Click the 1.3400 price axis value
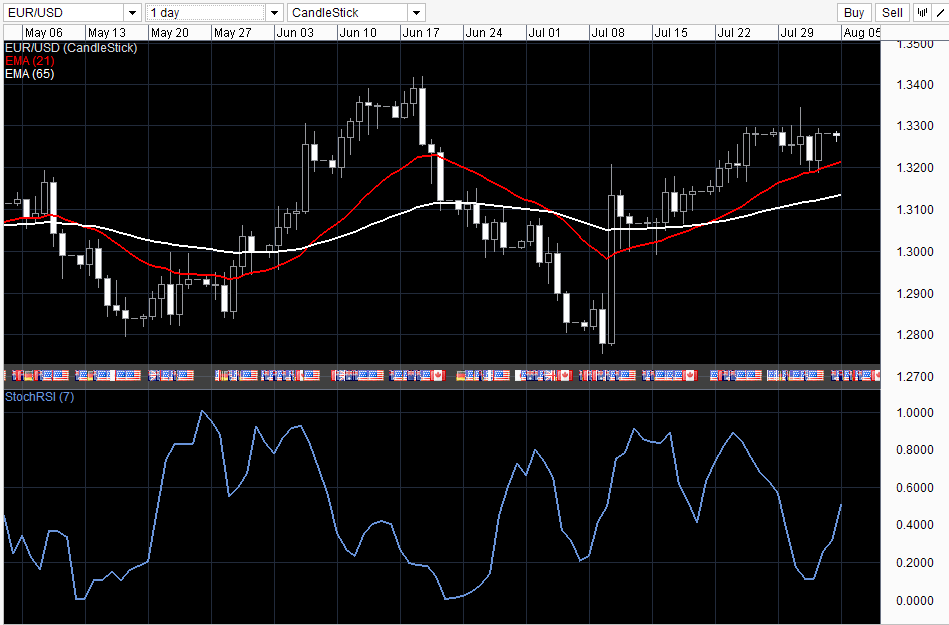949x625 pixels. click(915, 85)
